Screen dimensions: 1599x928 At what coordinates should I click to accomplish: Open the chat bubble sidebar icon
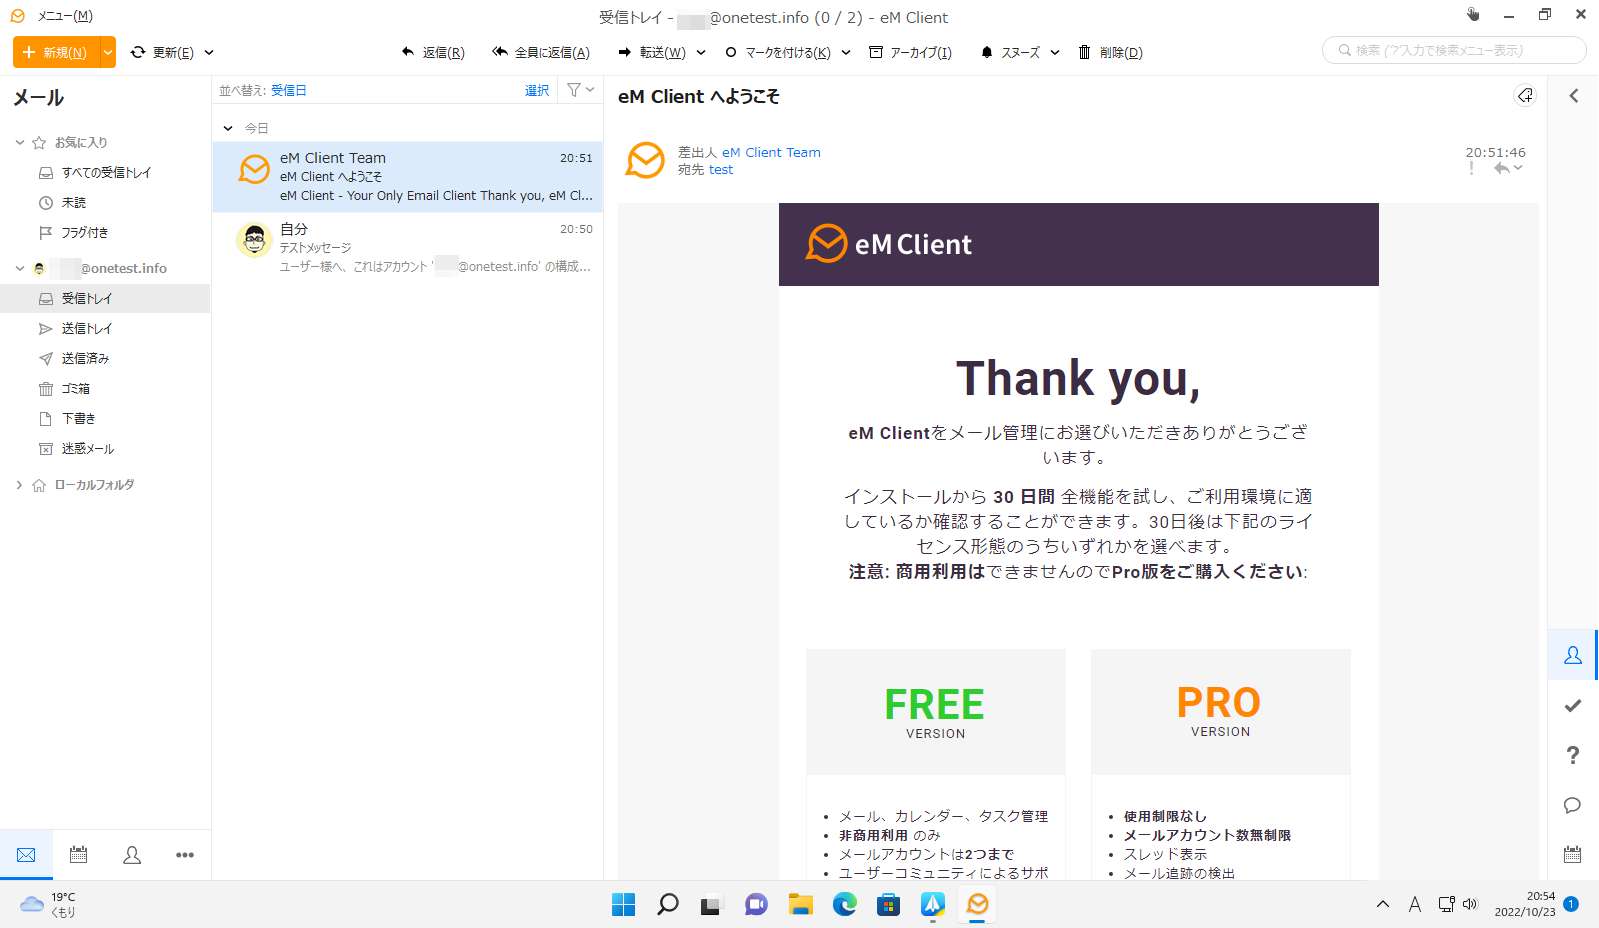(x=1573, y=805)
